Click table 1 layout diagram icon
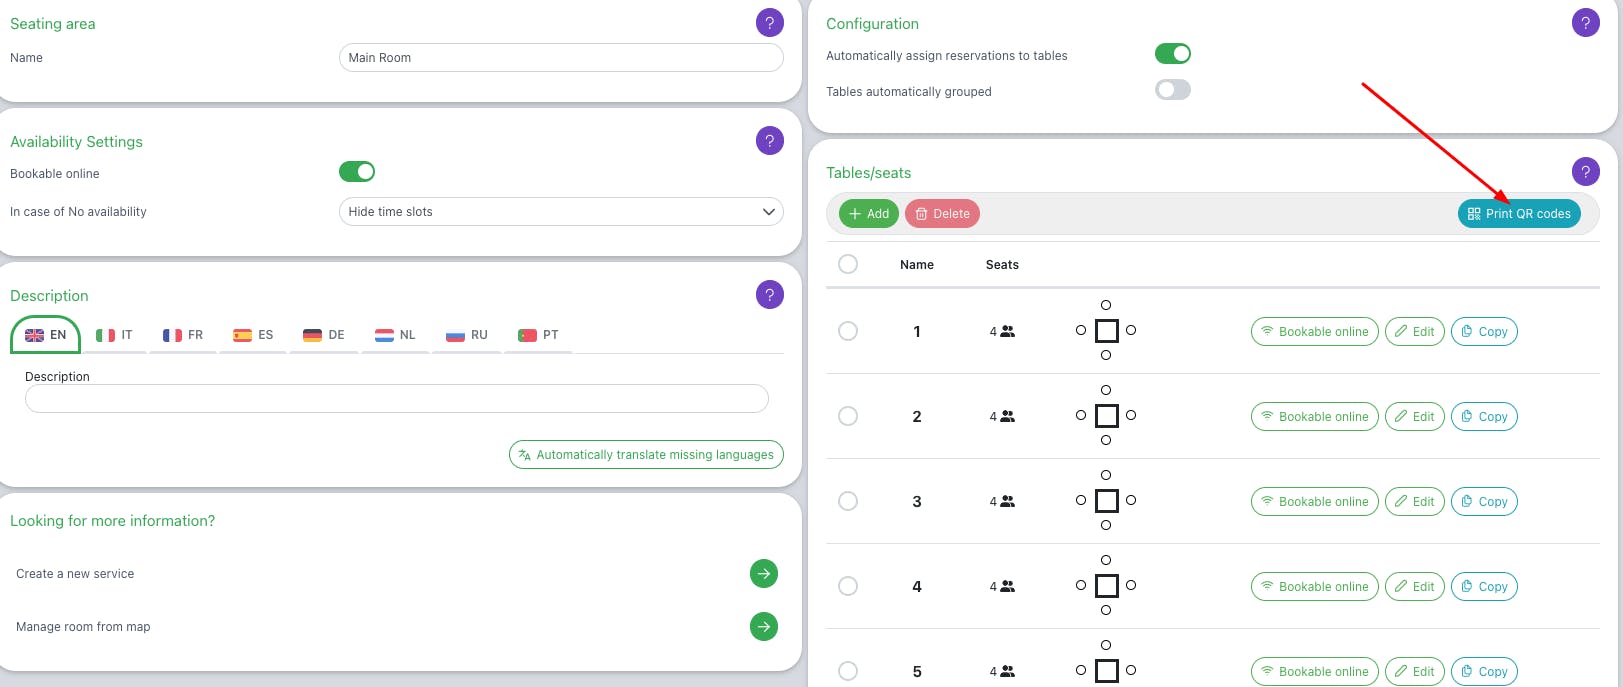Image resolution: width=1623 pixels, height=687 pixels. (1106, 330)
